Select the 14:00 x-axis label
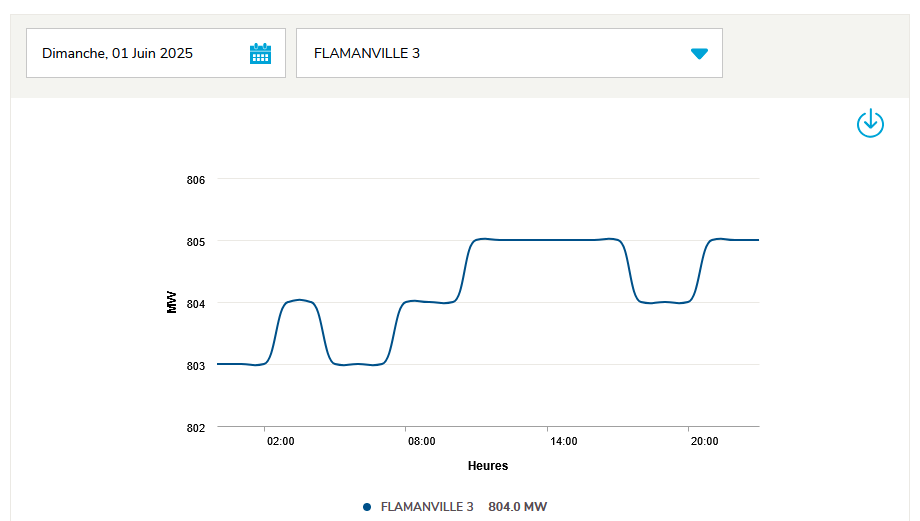This screenshot has width=920, height=521. [562, 441]
